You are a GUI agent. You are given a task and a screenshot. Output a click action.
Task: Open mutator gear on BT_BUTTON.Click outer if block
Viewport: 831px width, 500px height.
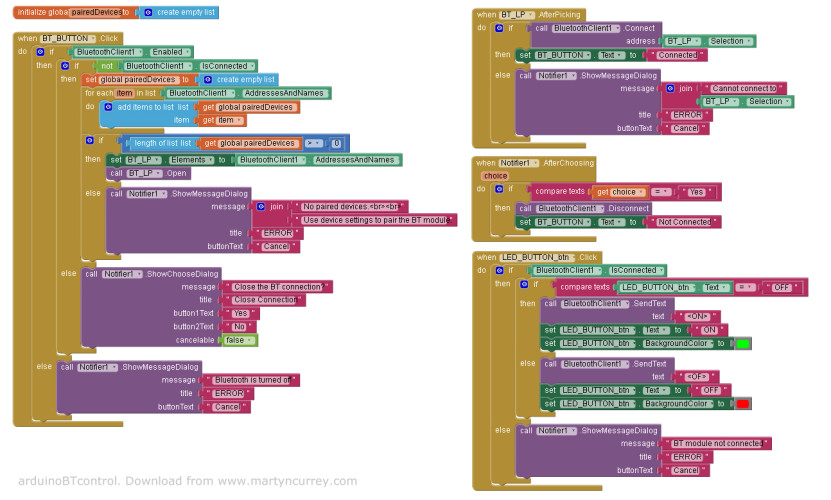39,51
